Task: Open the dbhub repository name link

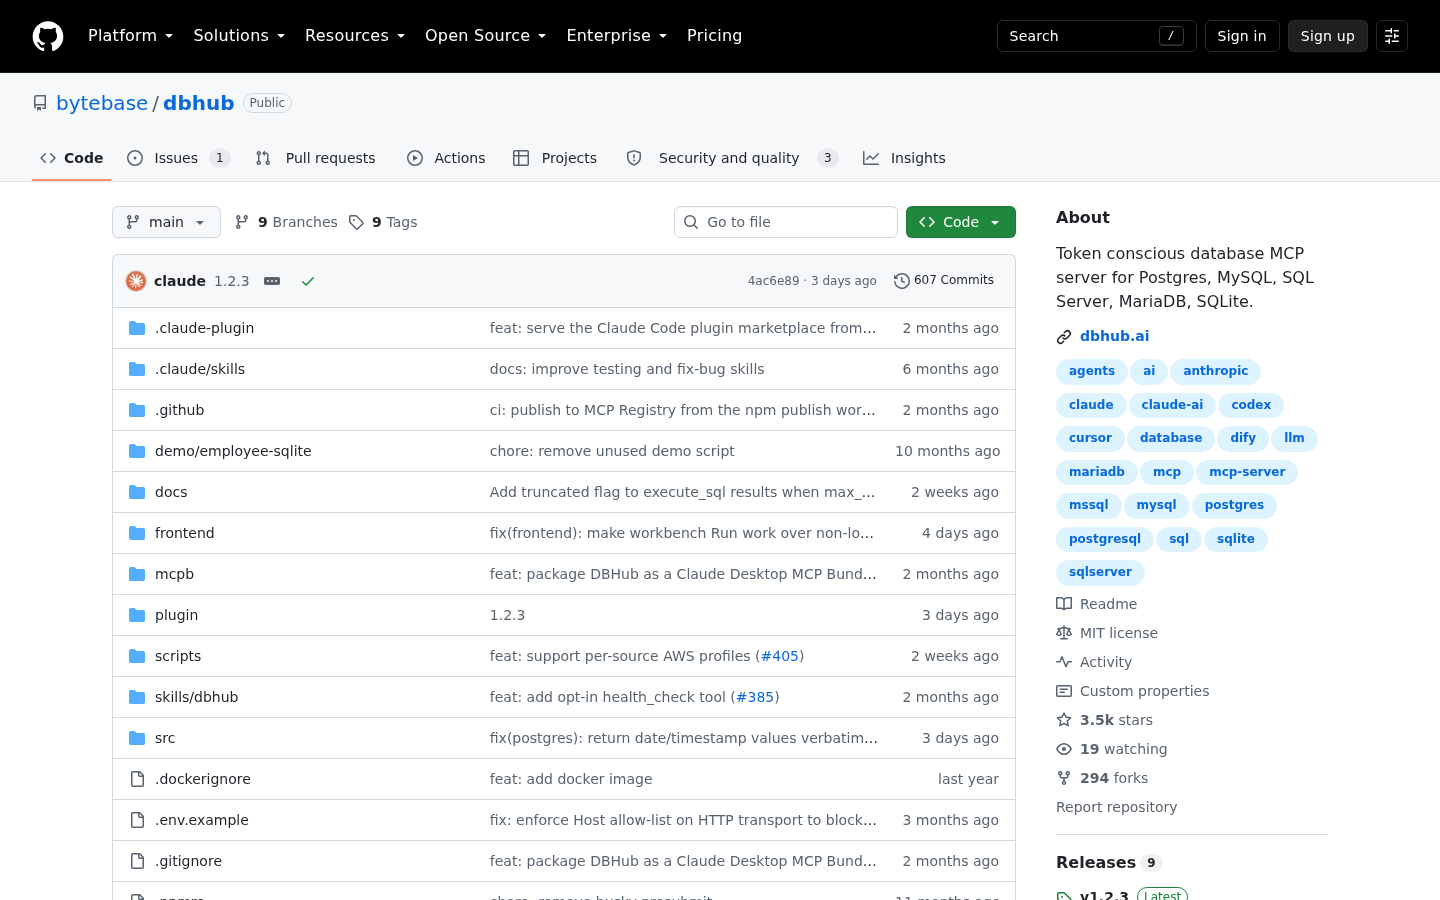Action: [199, 103]
